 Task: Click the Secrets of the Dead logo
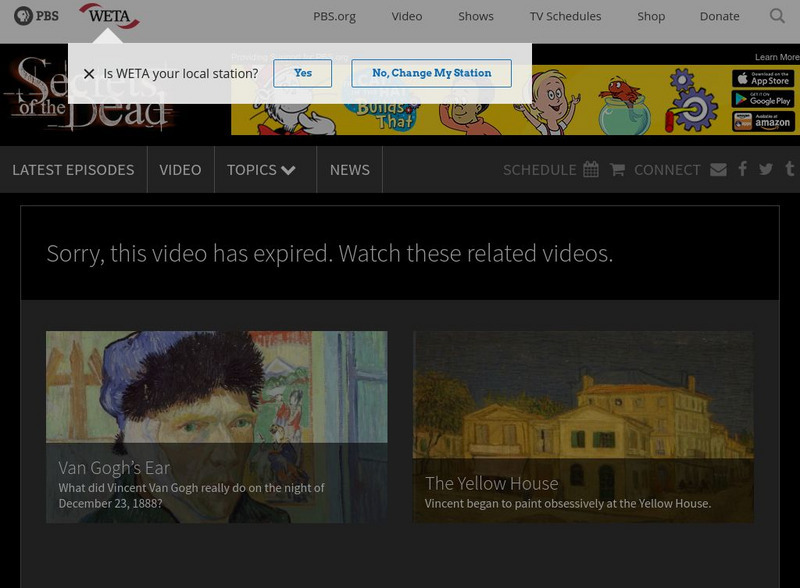tap(87, 93)
